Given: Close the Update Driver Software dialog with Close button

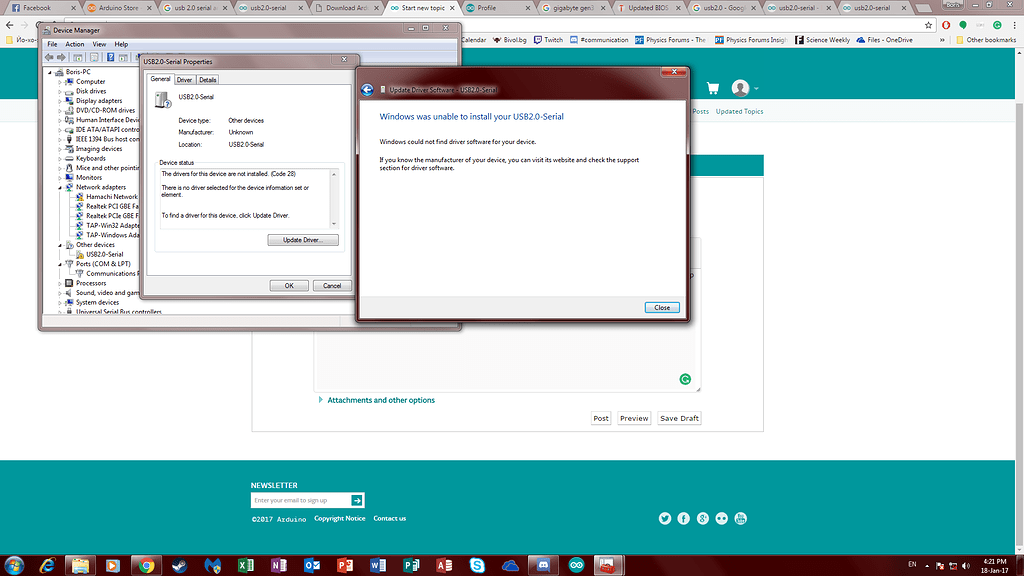Looking at the screenshot, I should (662, 307).
